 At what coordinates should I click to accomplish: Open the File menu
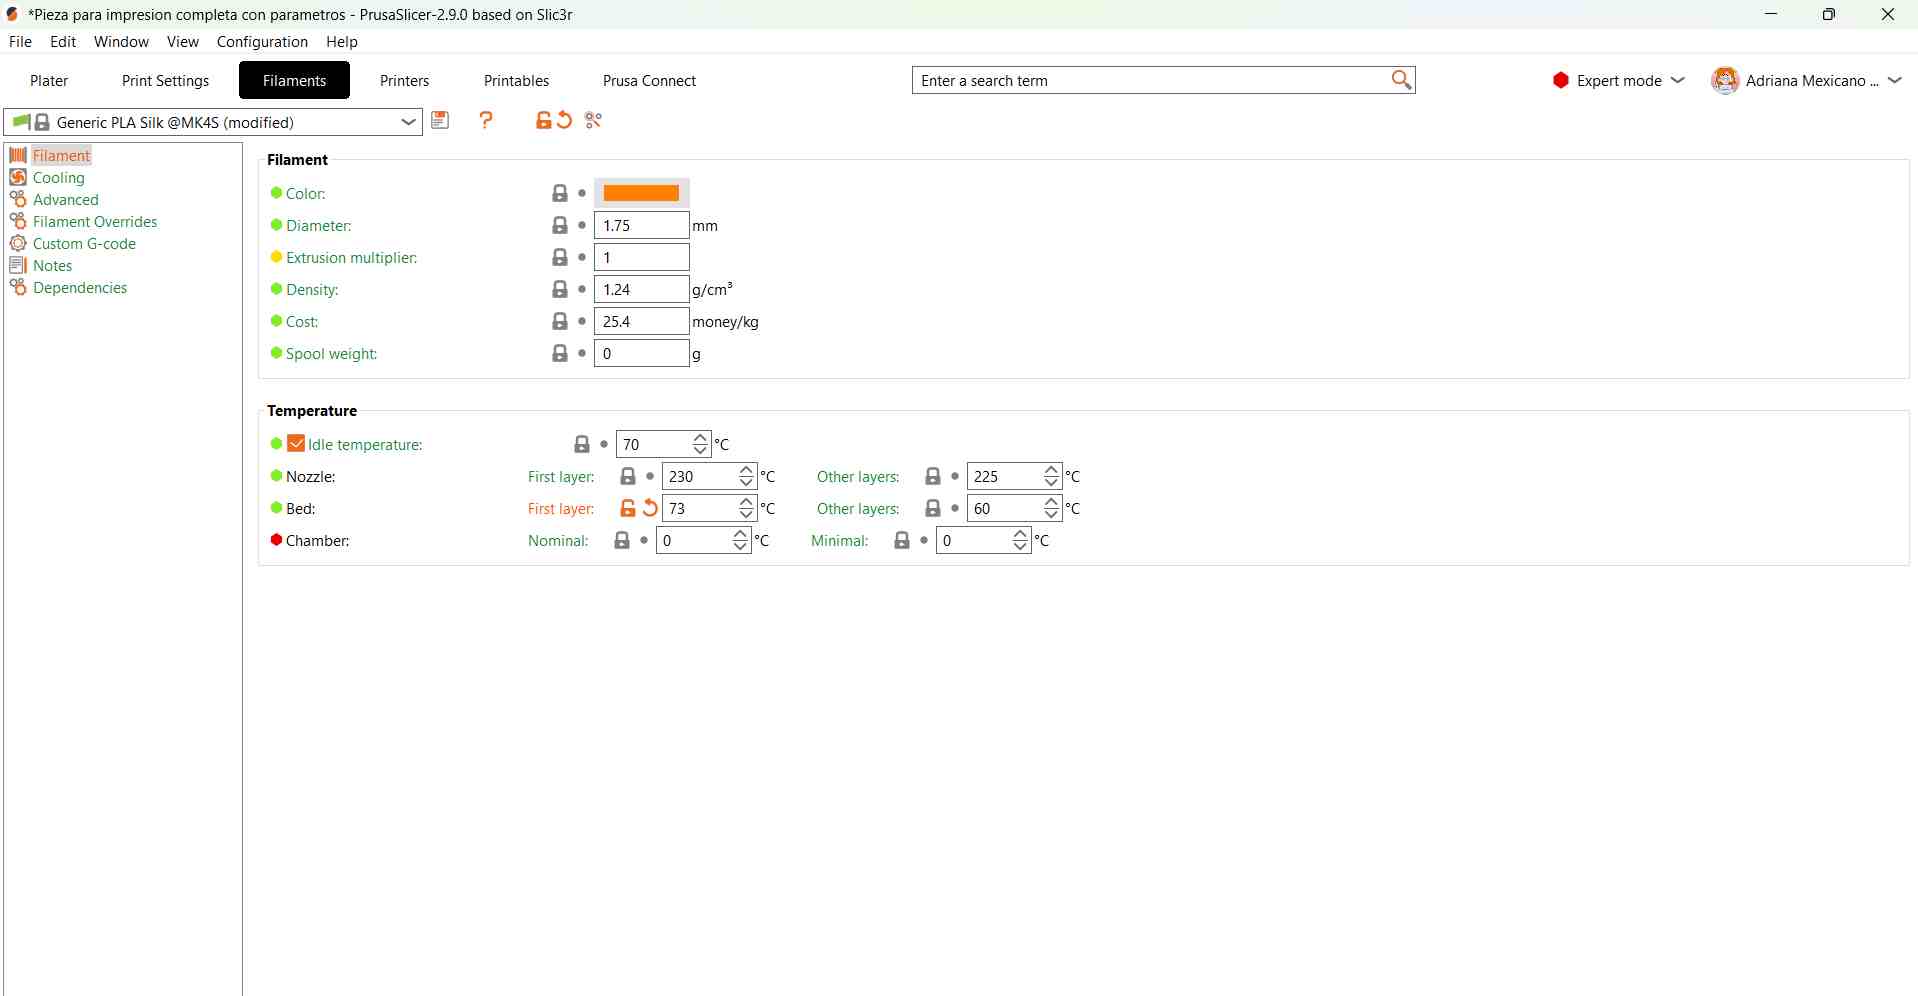(x=20, y=42)
